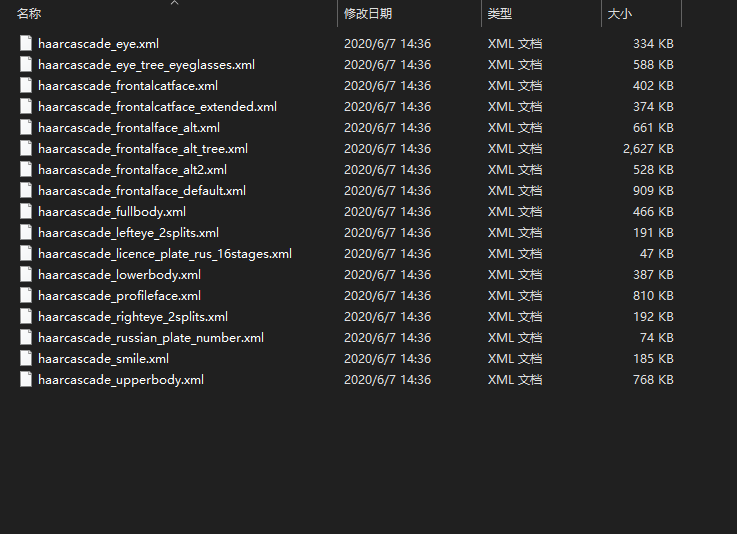Click the file icon of haarcascade_frontalcatface_extended.xml
Viewport: 737px width, 534px height.
coord(26,106)
